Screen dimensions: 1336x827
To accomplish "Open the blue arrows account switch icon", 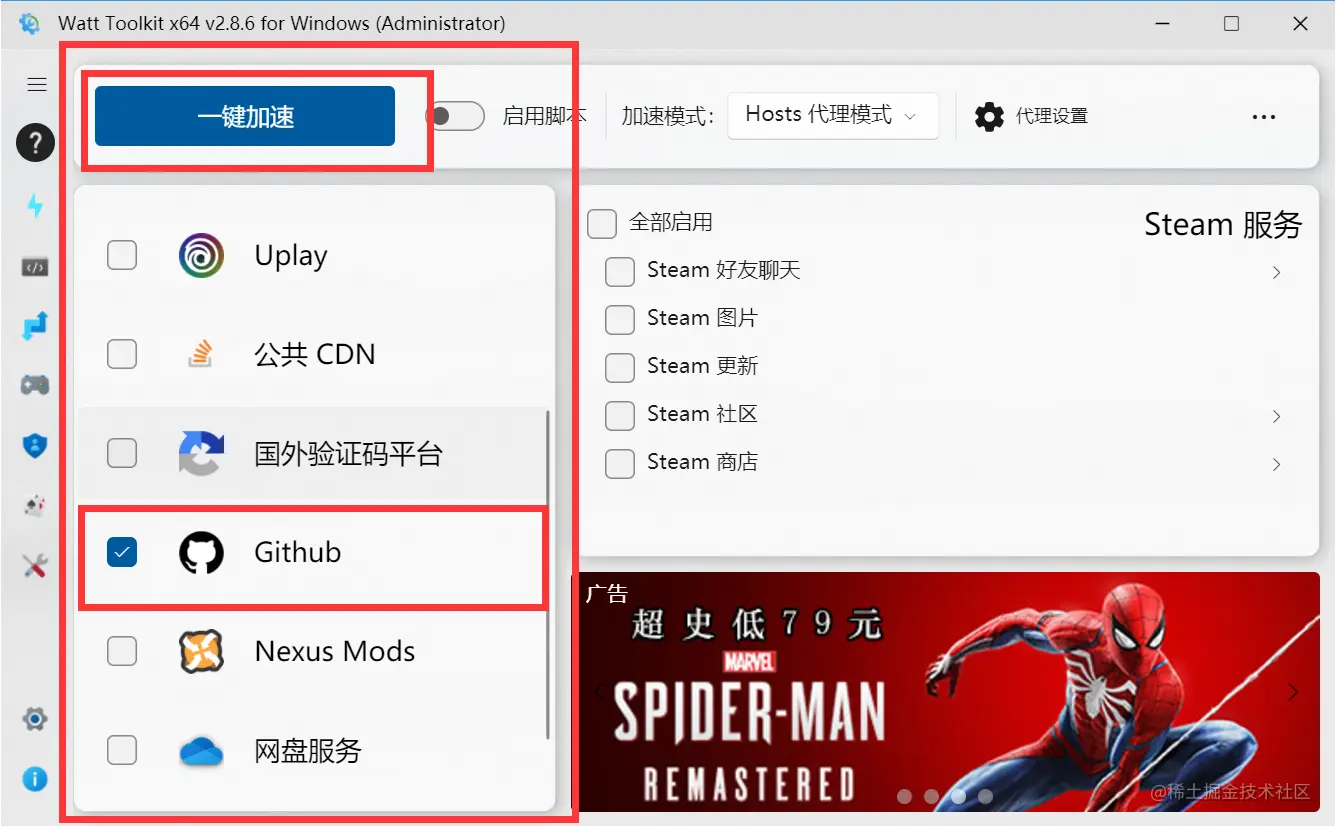I will tap(35, 326).
